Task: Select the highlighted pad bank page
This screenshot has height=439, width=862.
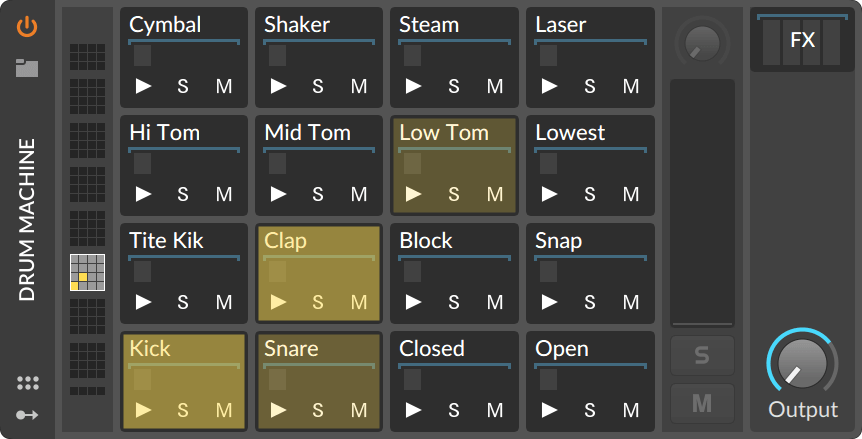Action: tap(87, 273)
